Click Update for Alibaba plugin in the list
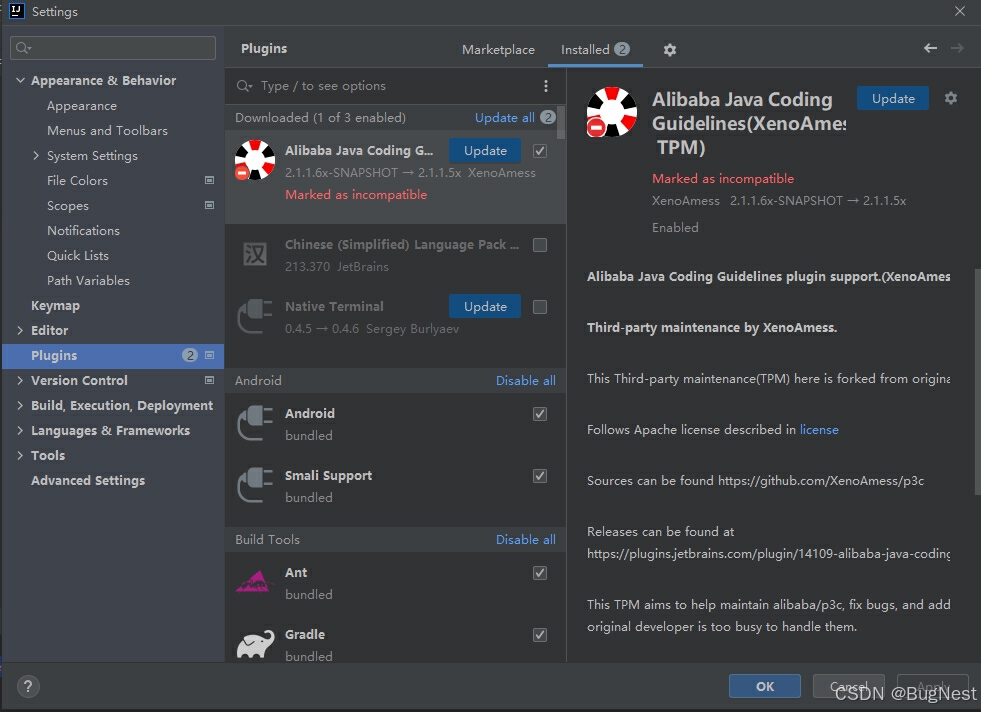The height and width of the screenshot is (712, 981). click(x=485, y=151)
